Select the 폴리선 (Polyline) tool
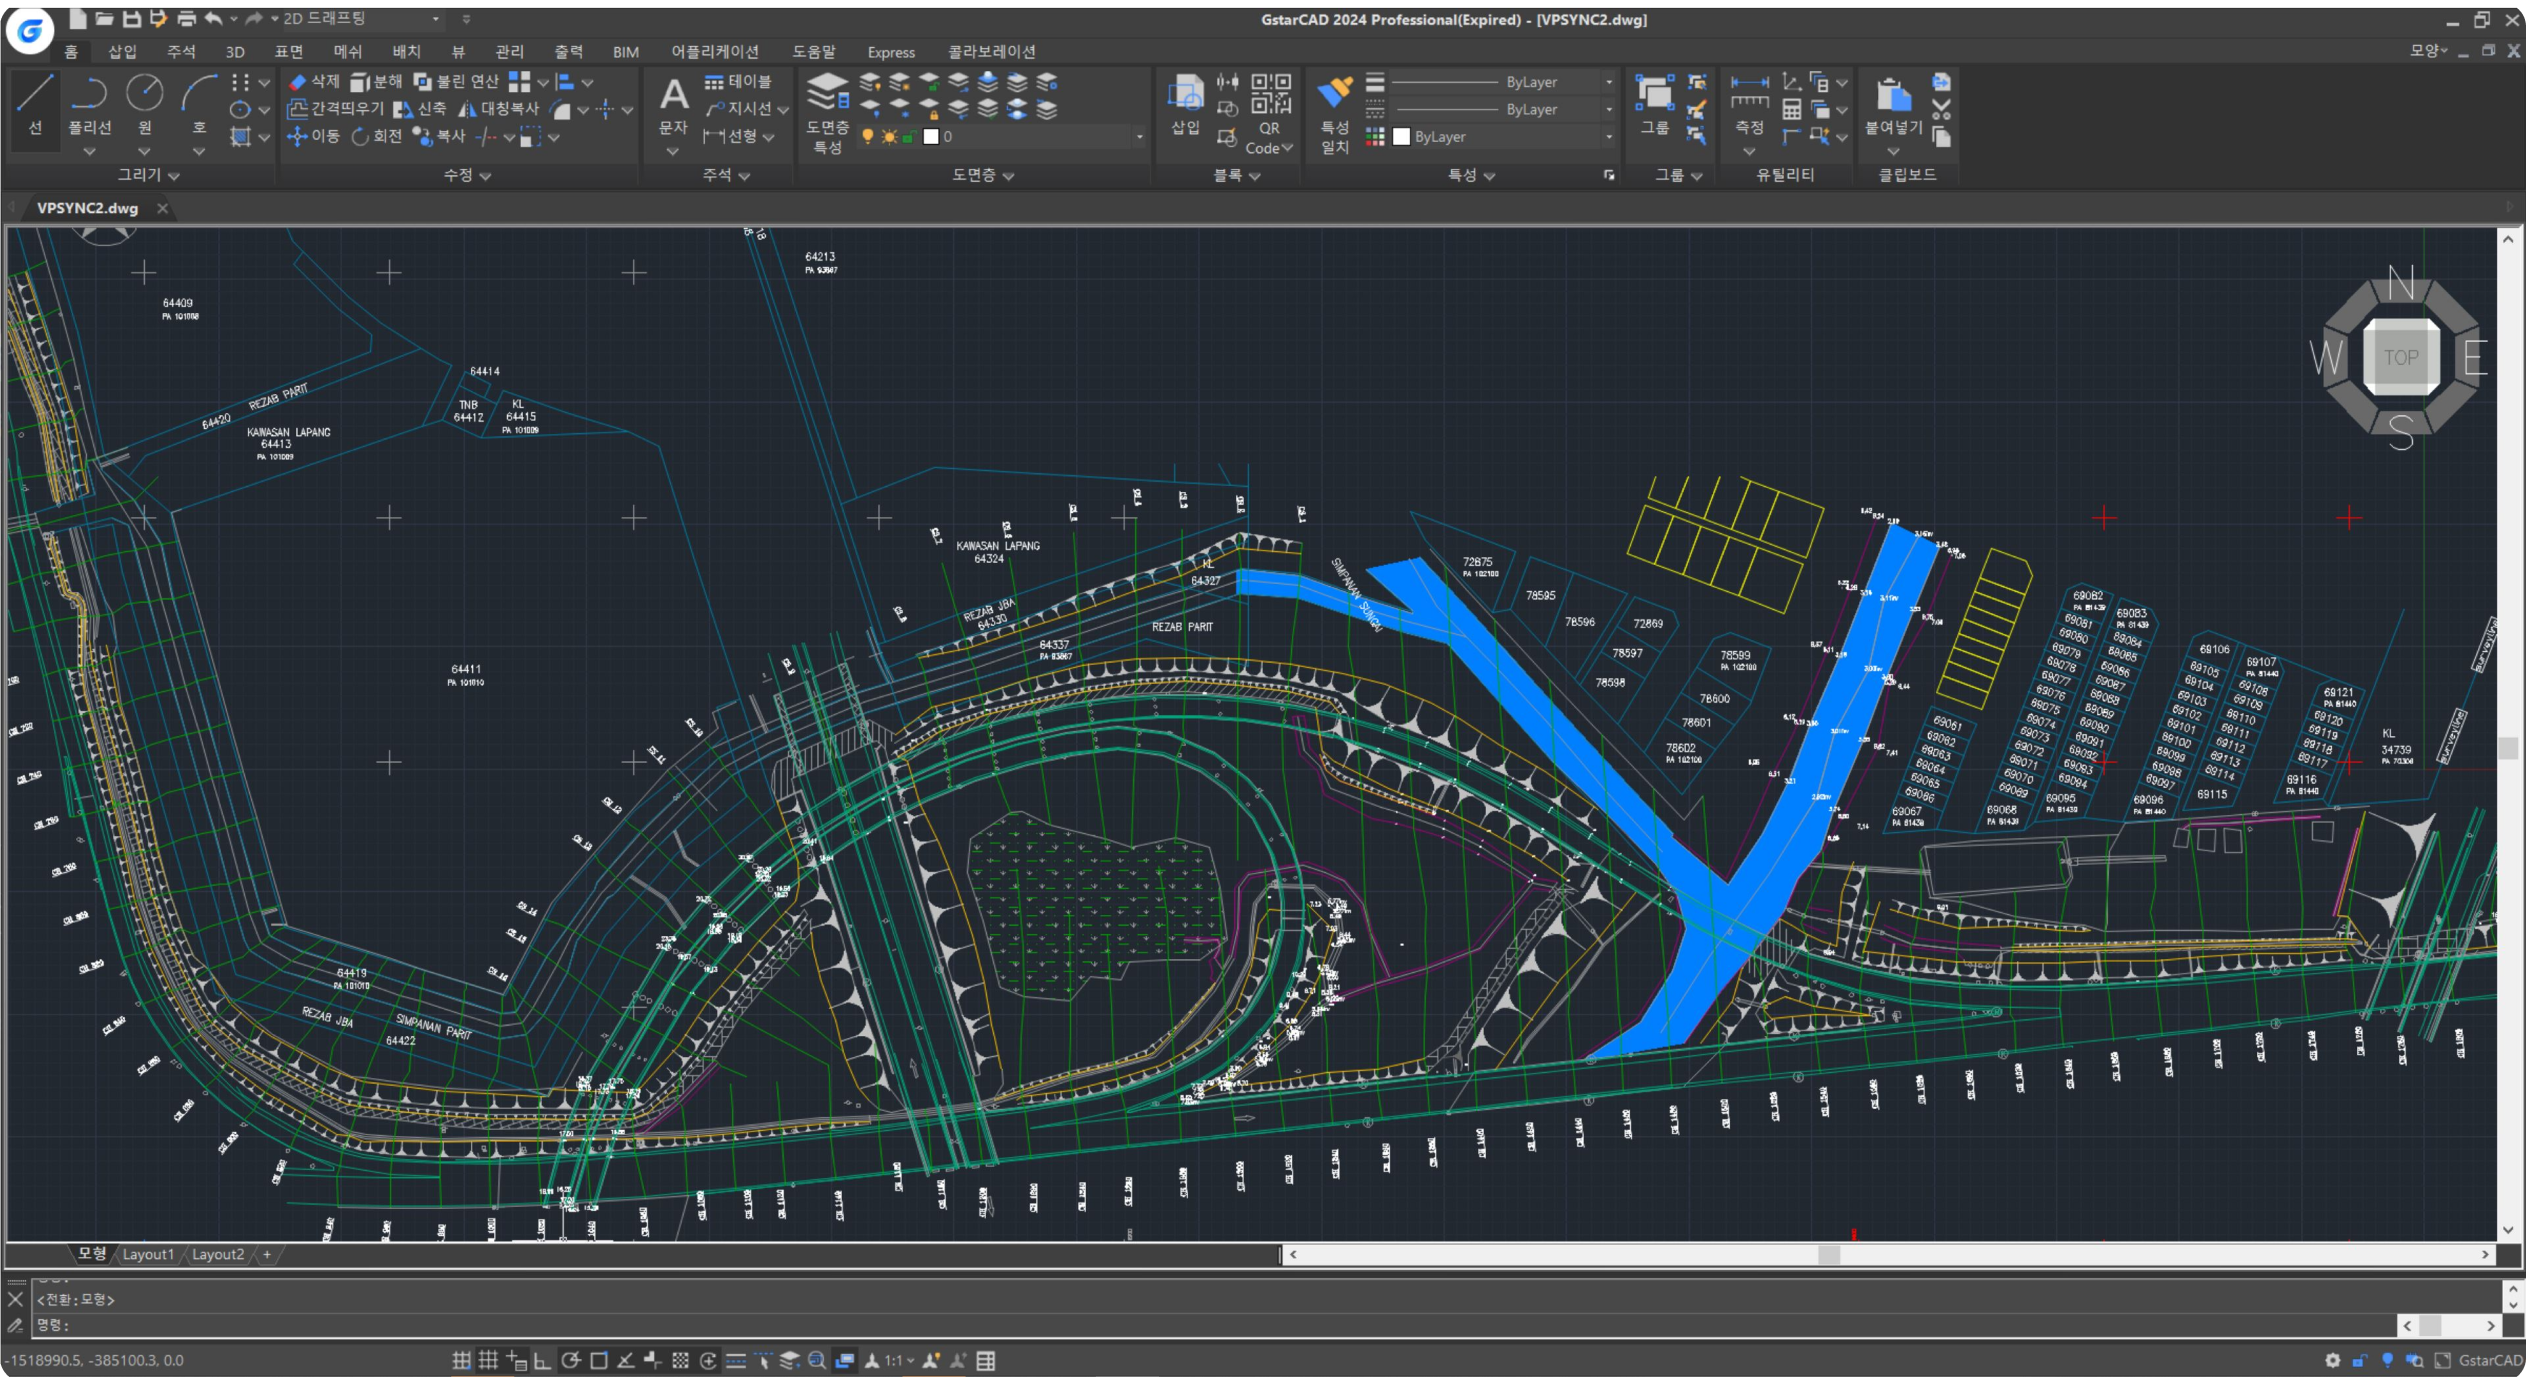The image size is (2526, 1381). (x=89, y=104)
